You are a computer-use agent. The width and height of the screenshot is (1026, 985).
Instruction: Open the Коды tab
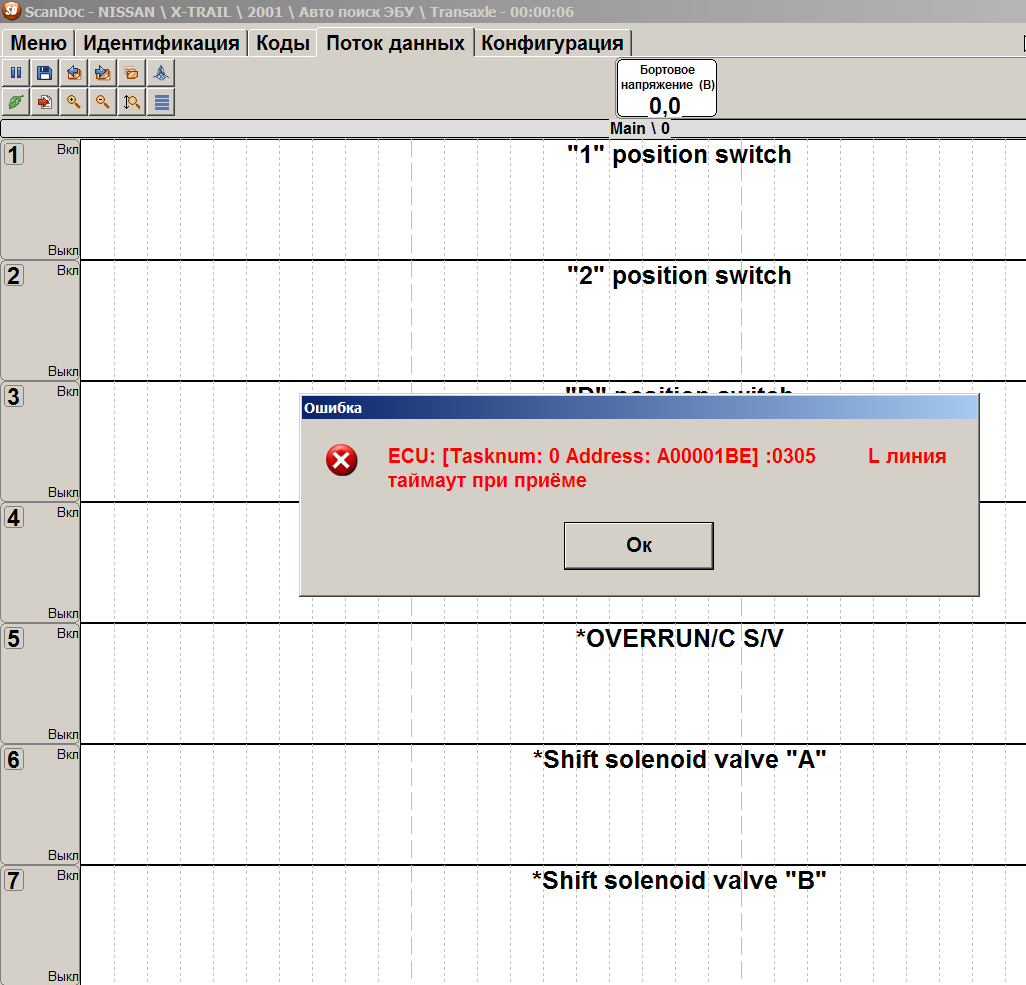283,43
